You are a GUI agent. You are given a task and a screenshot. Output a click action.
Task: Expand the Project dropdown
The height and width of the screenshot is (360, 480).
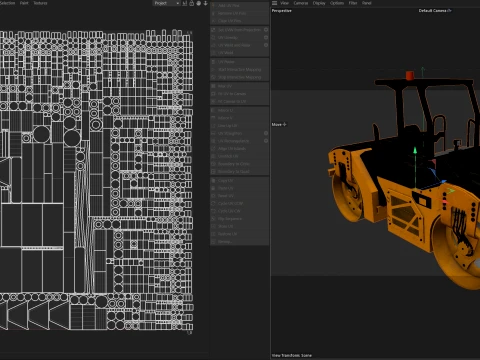tap(167, 3)
